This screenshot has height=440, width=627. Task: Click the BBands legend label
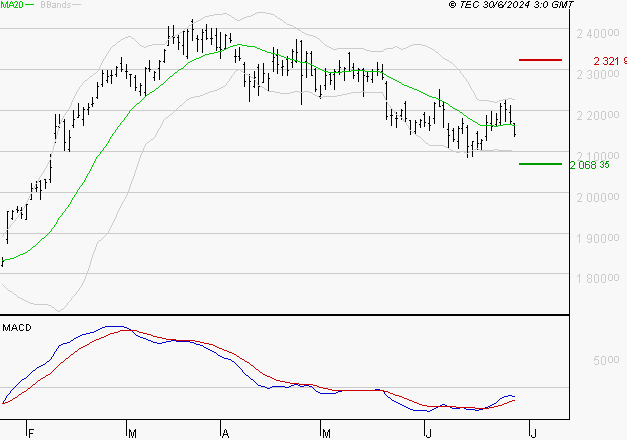coord(56,5)
